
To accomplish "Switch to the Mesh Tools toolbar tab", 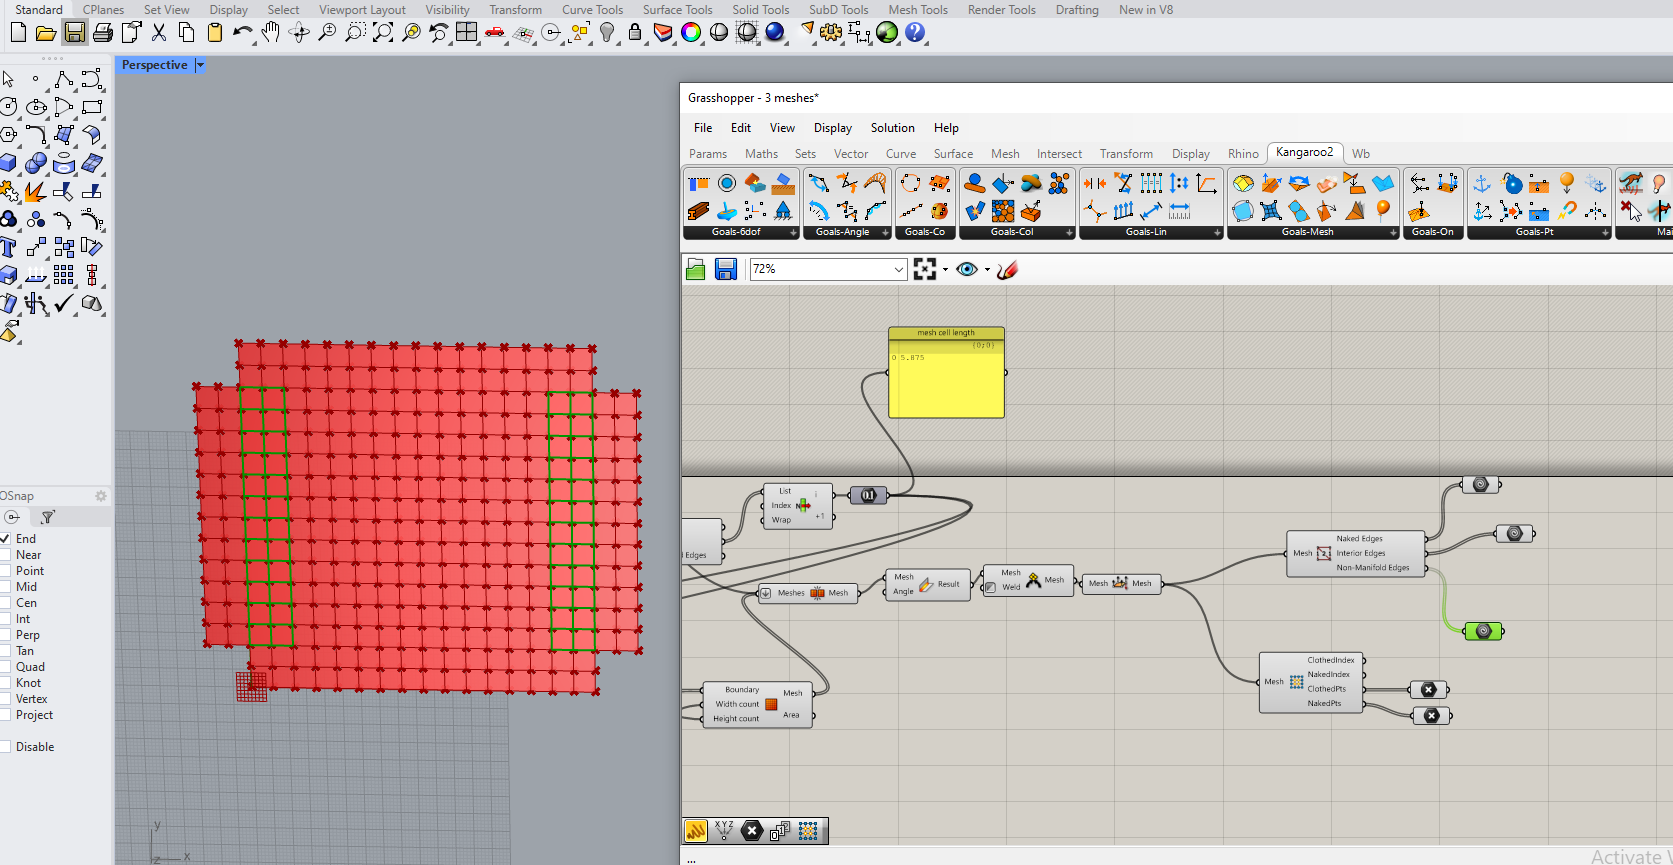I will point(917,10).
